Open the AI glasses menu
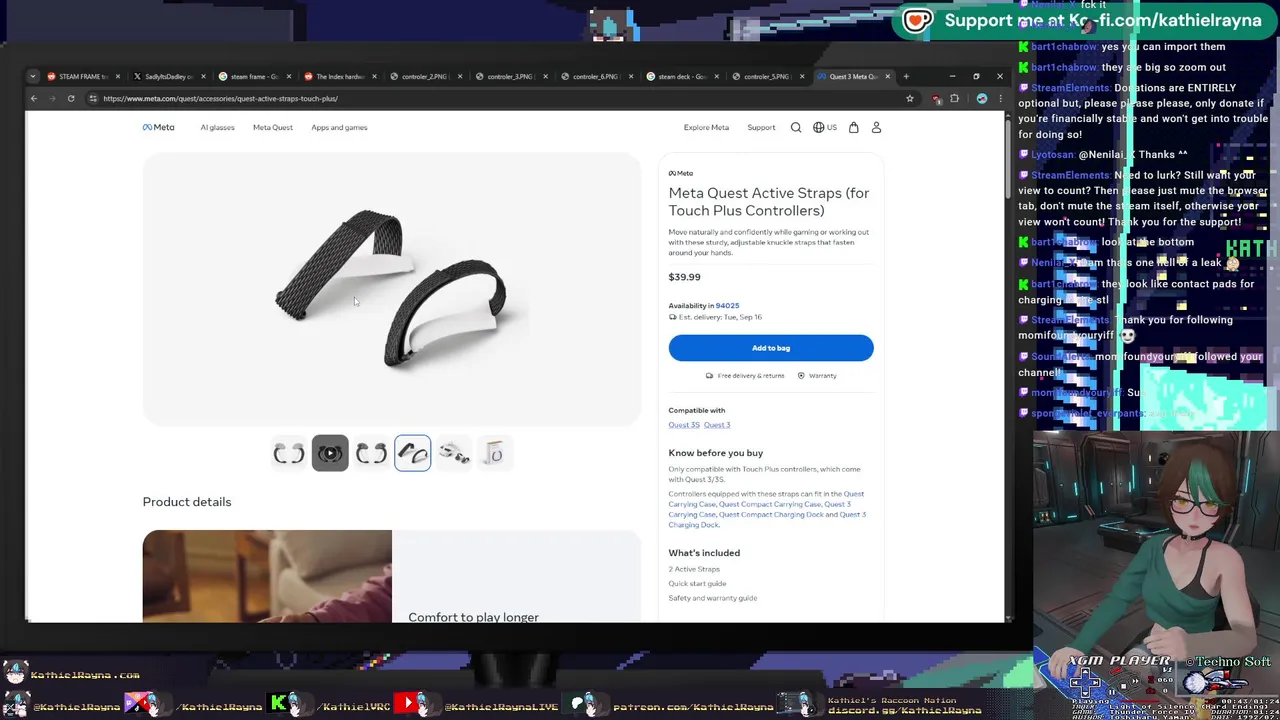The height and width of the screenshot is (720, 1280). [x=217, y=127]
